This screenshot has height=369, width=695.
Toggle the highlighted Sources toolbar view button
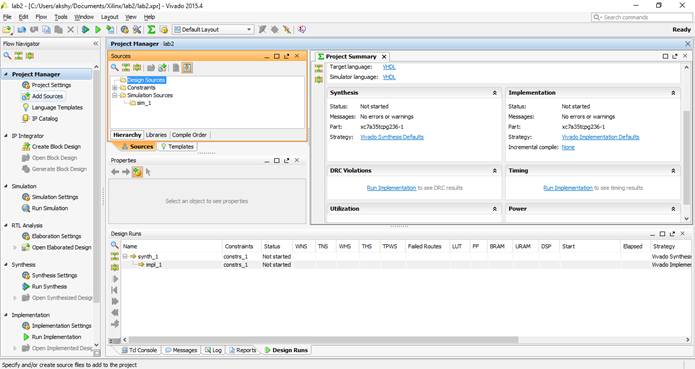[x=187, y=67]
